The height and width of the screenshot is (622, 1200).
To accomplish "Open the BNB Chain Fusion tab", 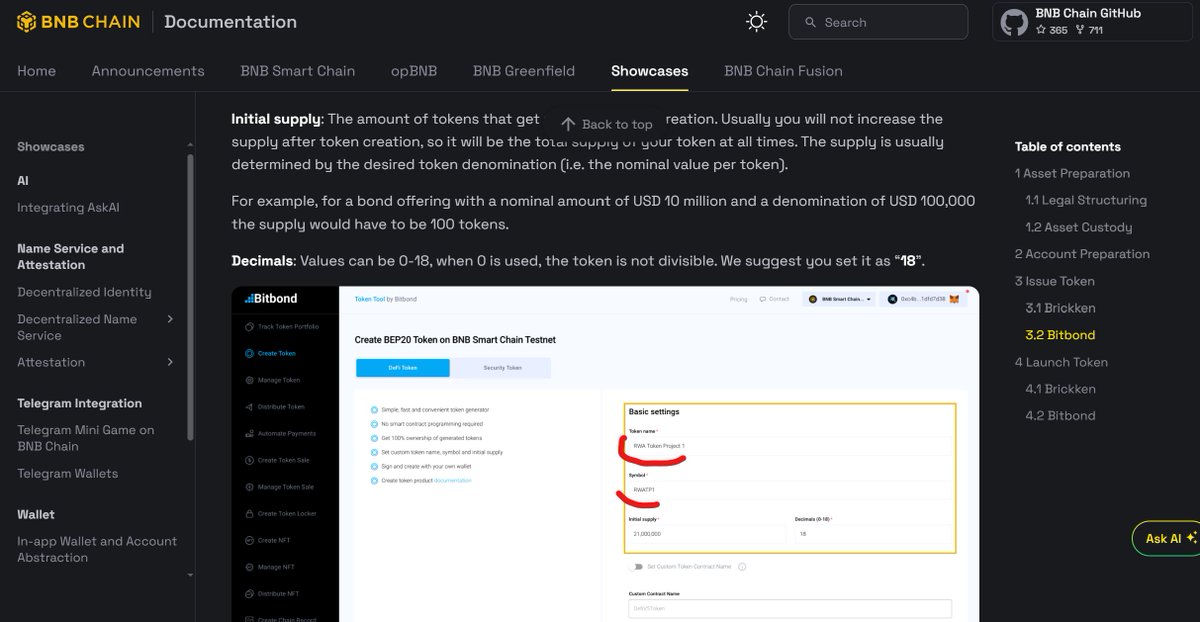I will [783, 71].
